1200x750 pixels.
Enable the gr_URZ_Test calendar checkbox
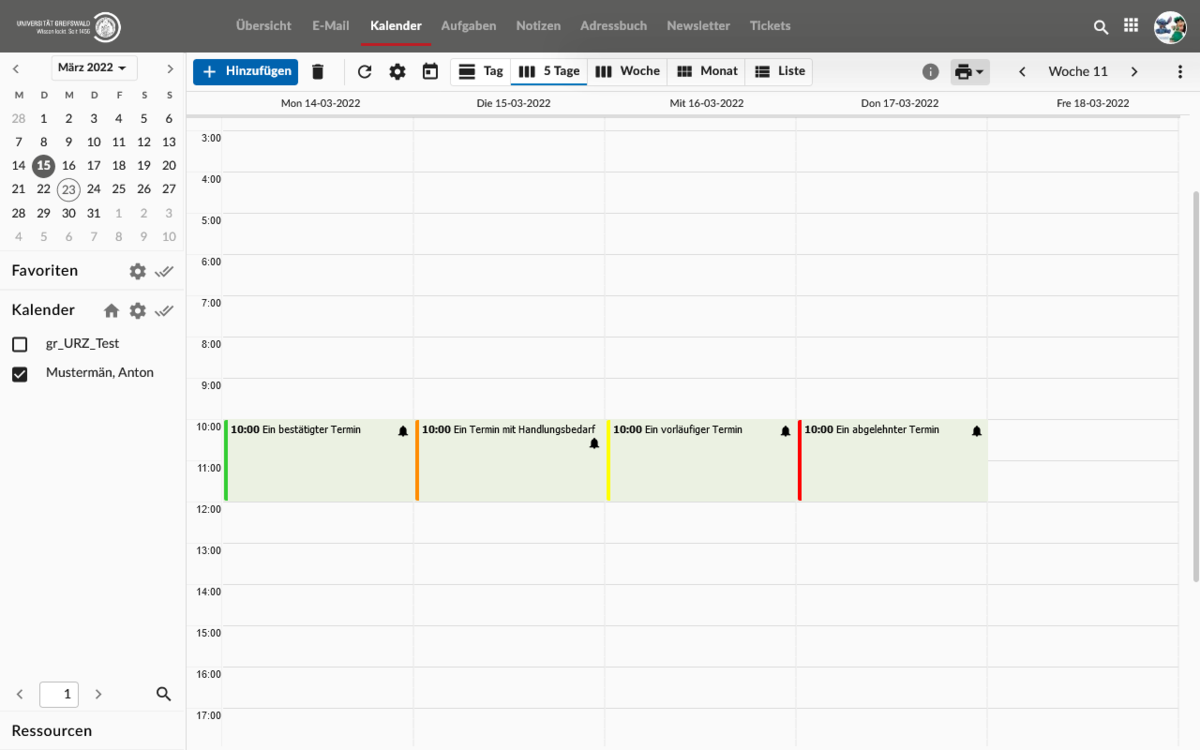tap(20, 344)
